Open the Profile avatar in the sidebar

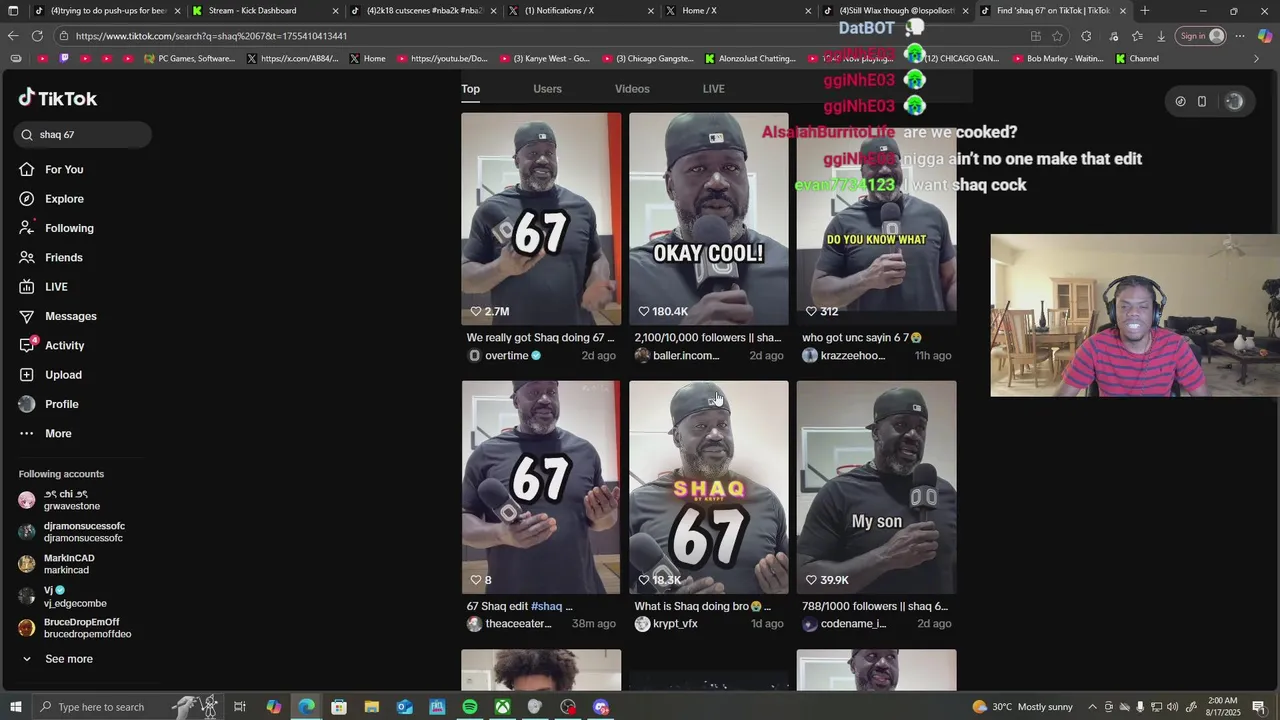[x=27, y=404]
